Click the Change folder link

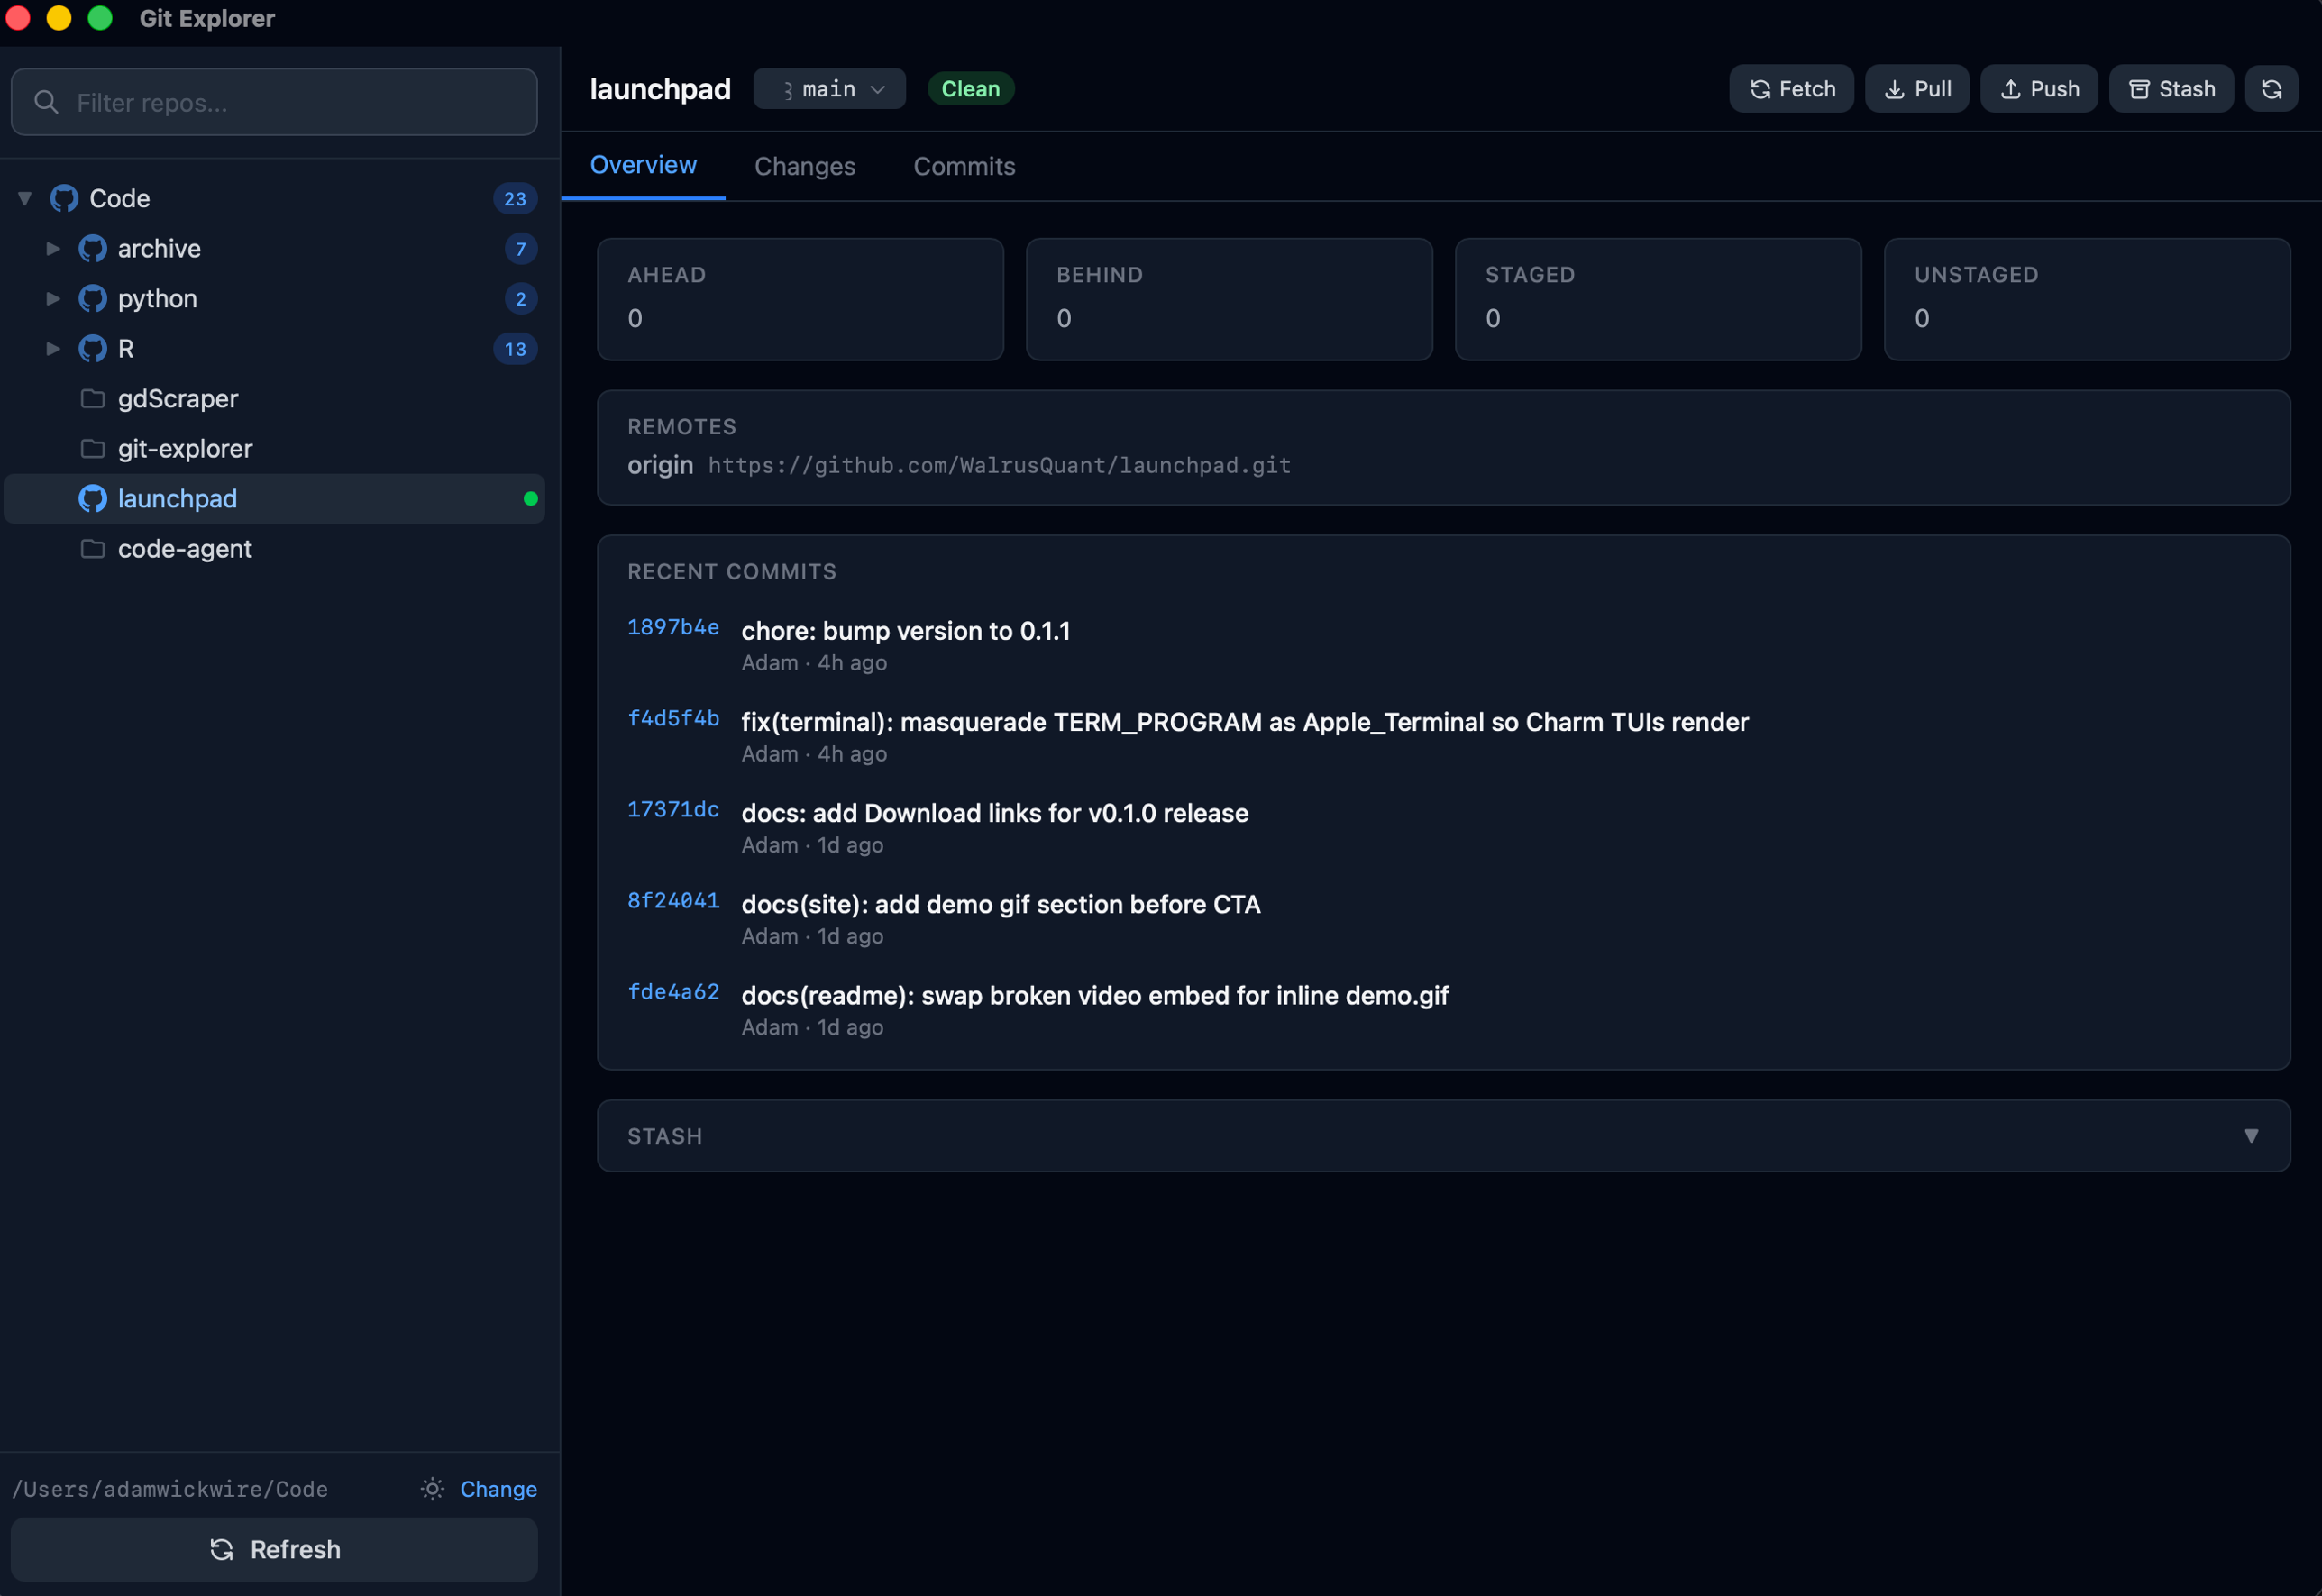(498, 1489)
